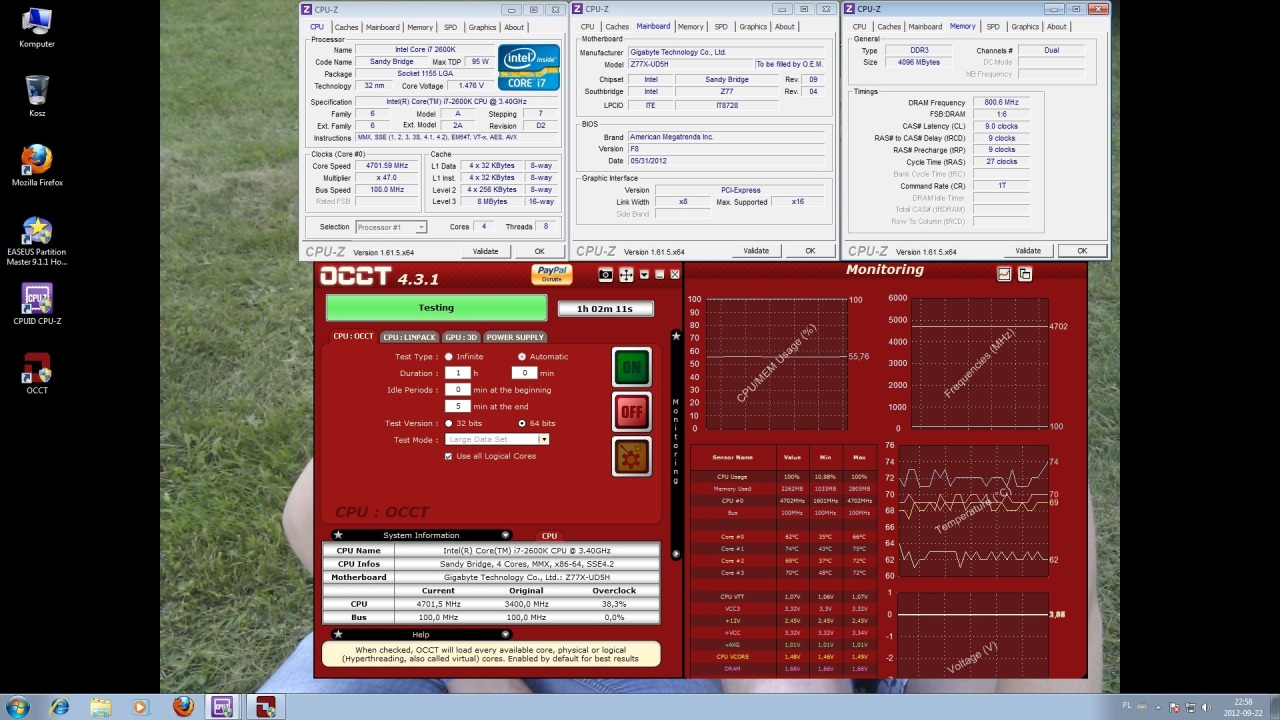
Task: Click idle minutes at the end field
Action: click(457, 407)
